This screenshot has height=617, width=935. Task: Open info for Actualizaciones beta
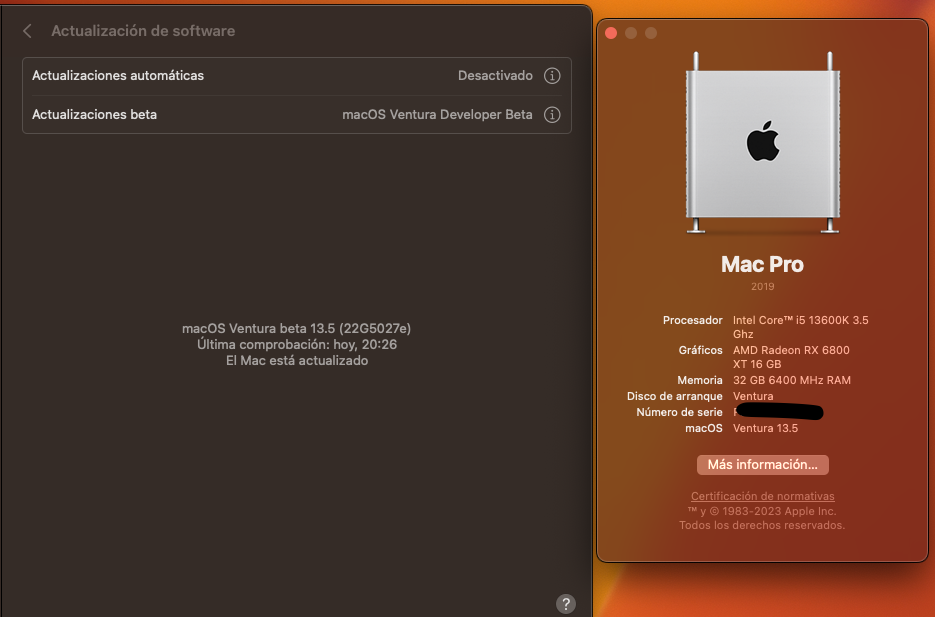point(552,114)
